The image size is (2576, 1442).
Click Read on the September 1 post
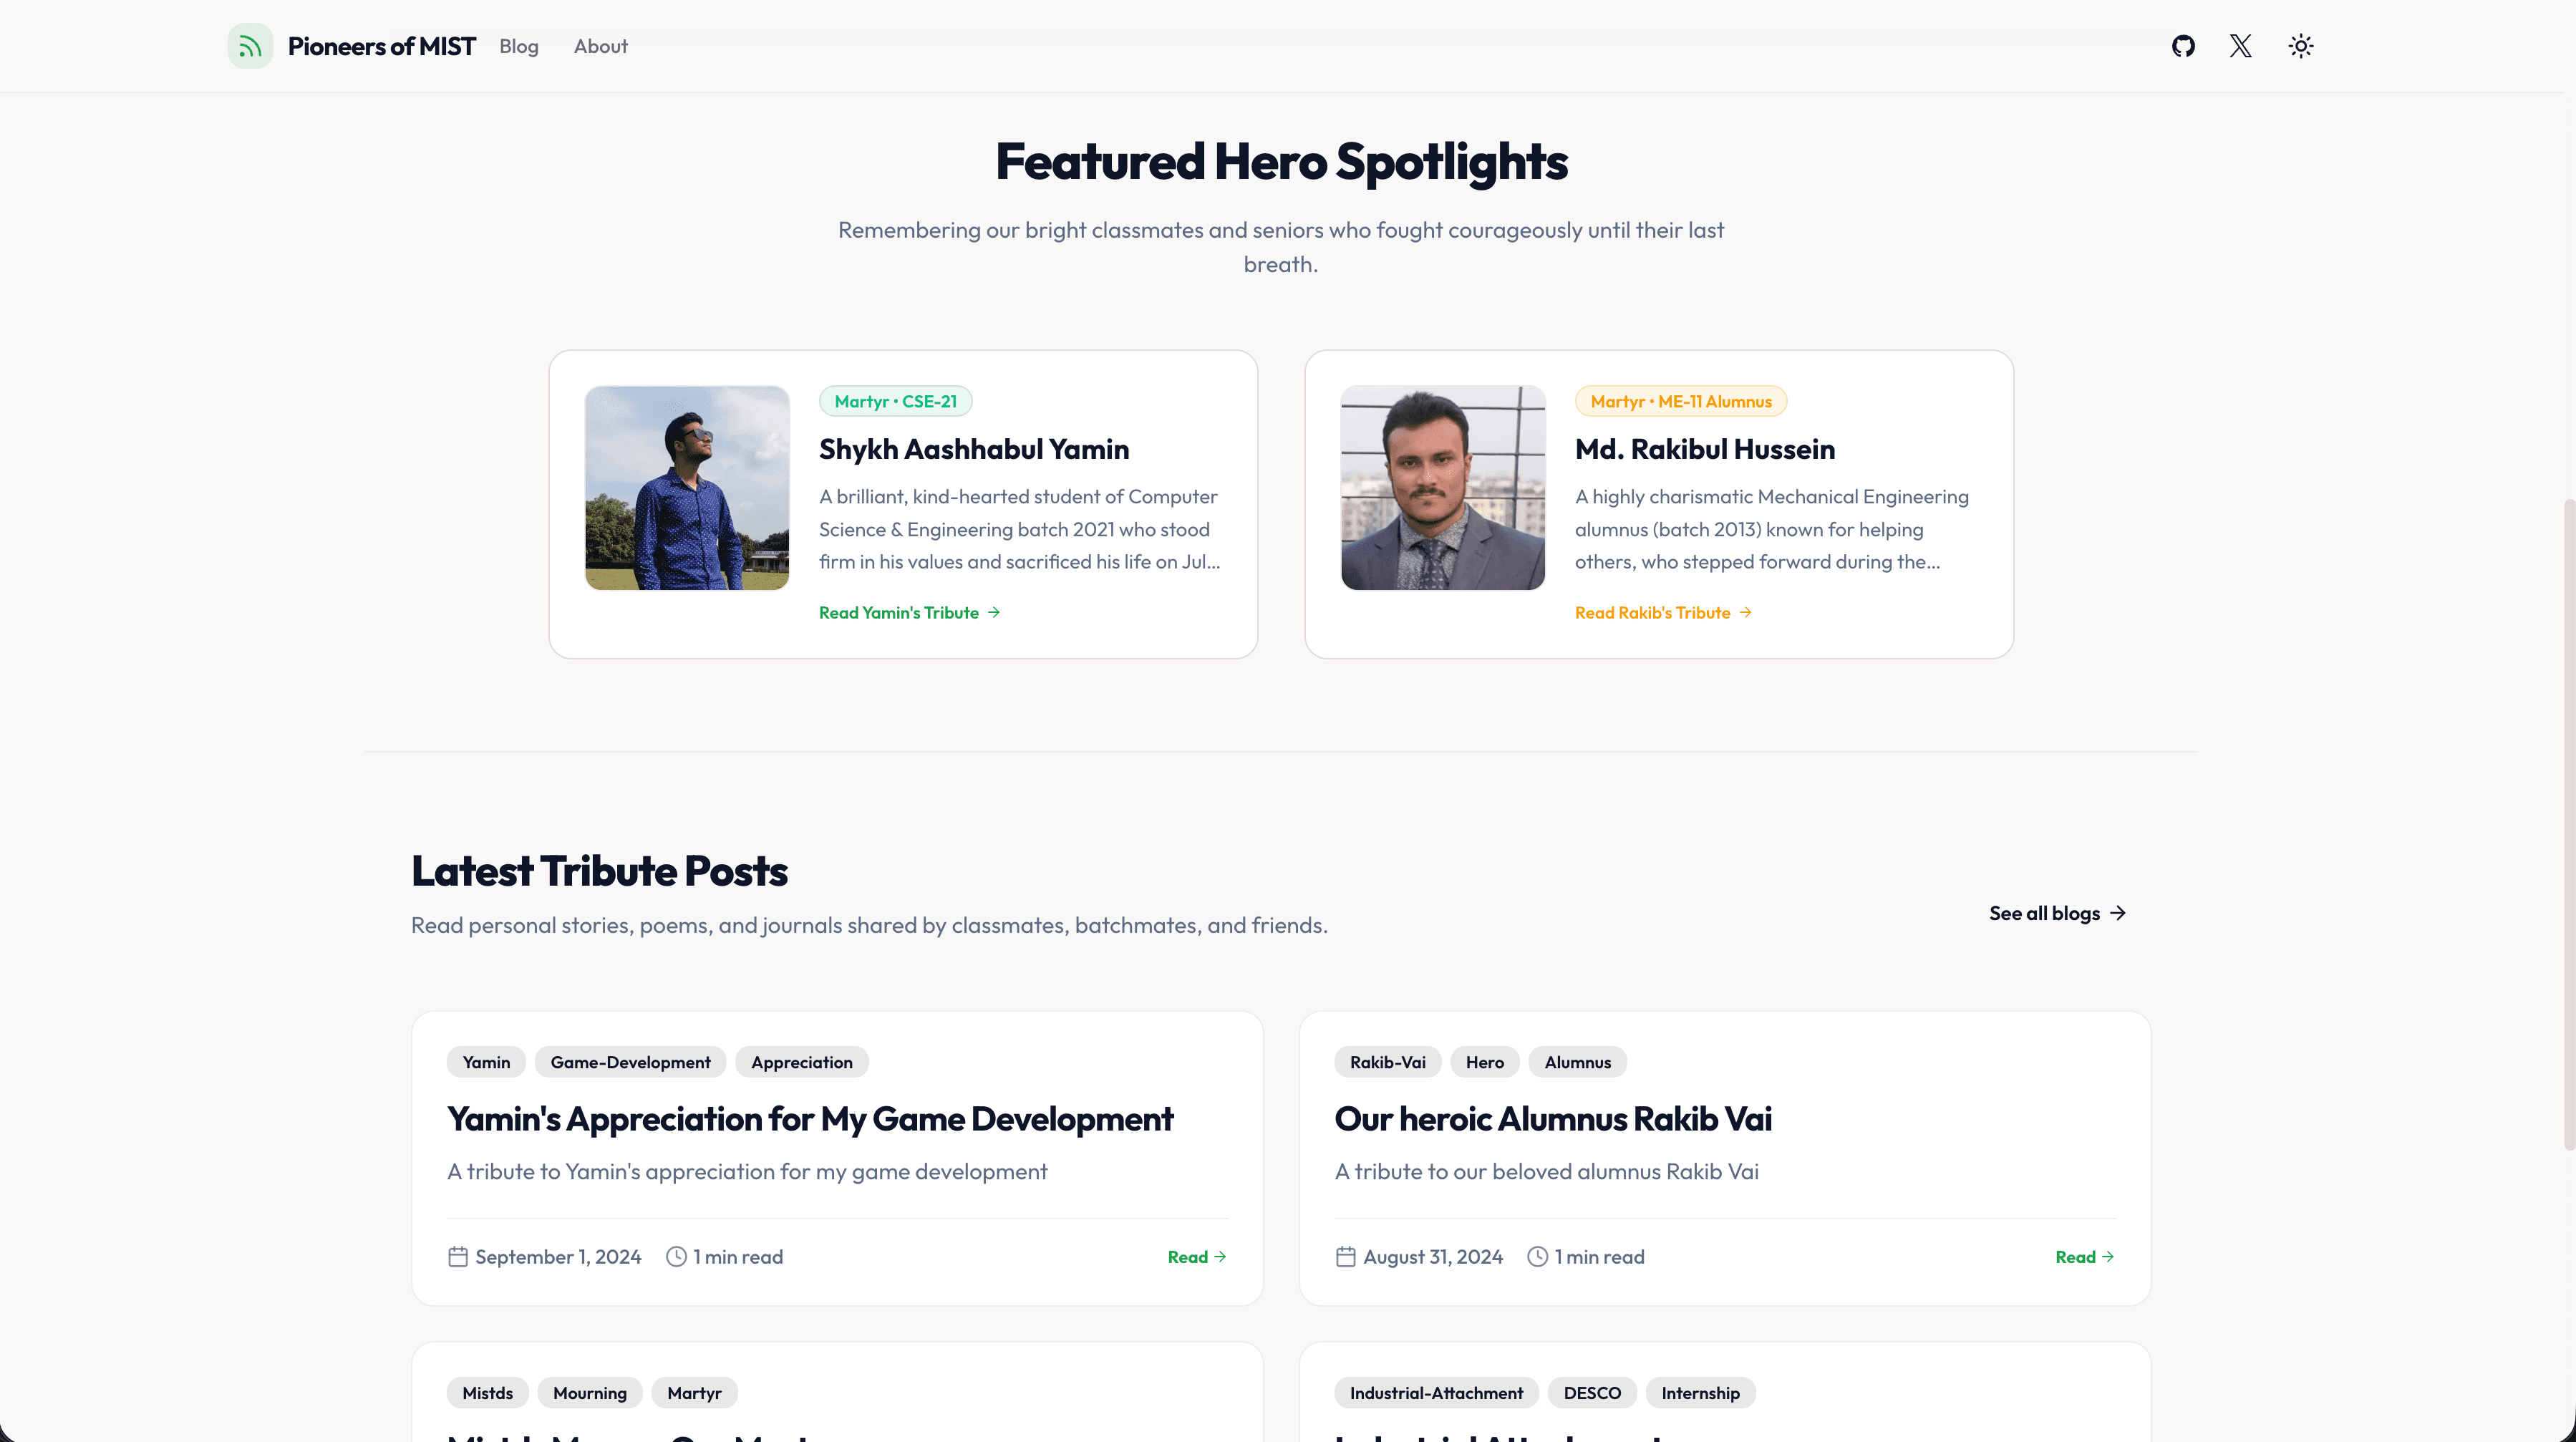[1197, 1257]
